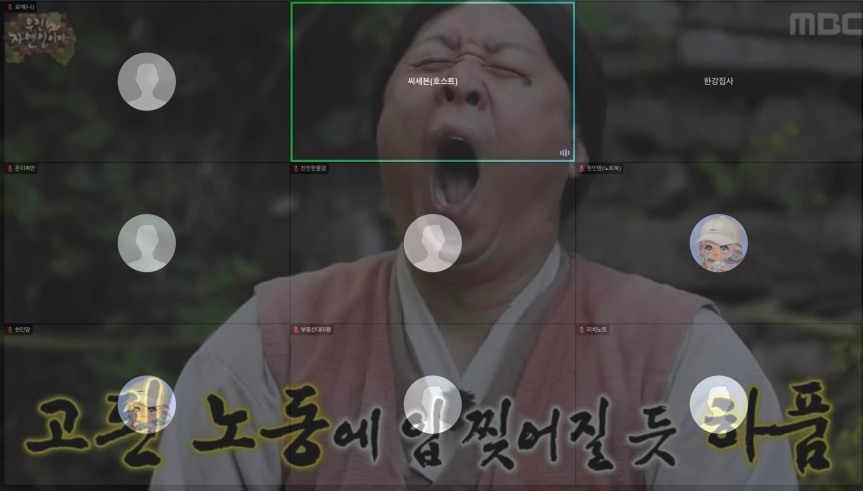Select the white-cap anime avatar of 현인영(노트북)
This screenshot has height=491, width=863.
[x=719, y=243]
